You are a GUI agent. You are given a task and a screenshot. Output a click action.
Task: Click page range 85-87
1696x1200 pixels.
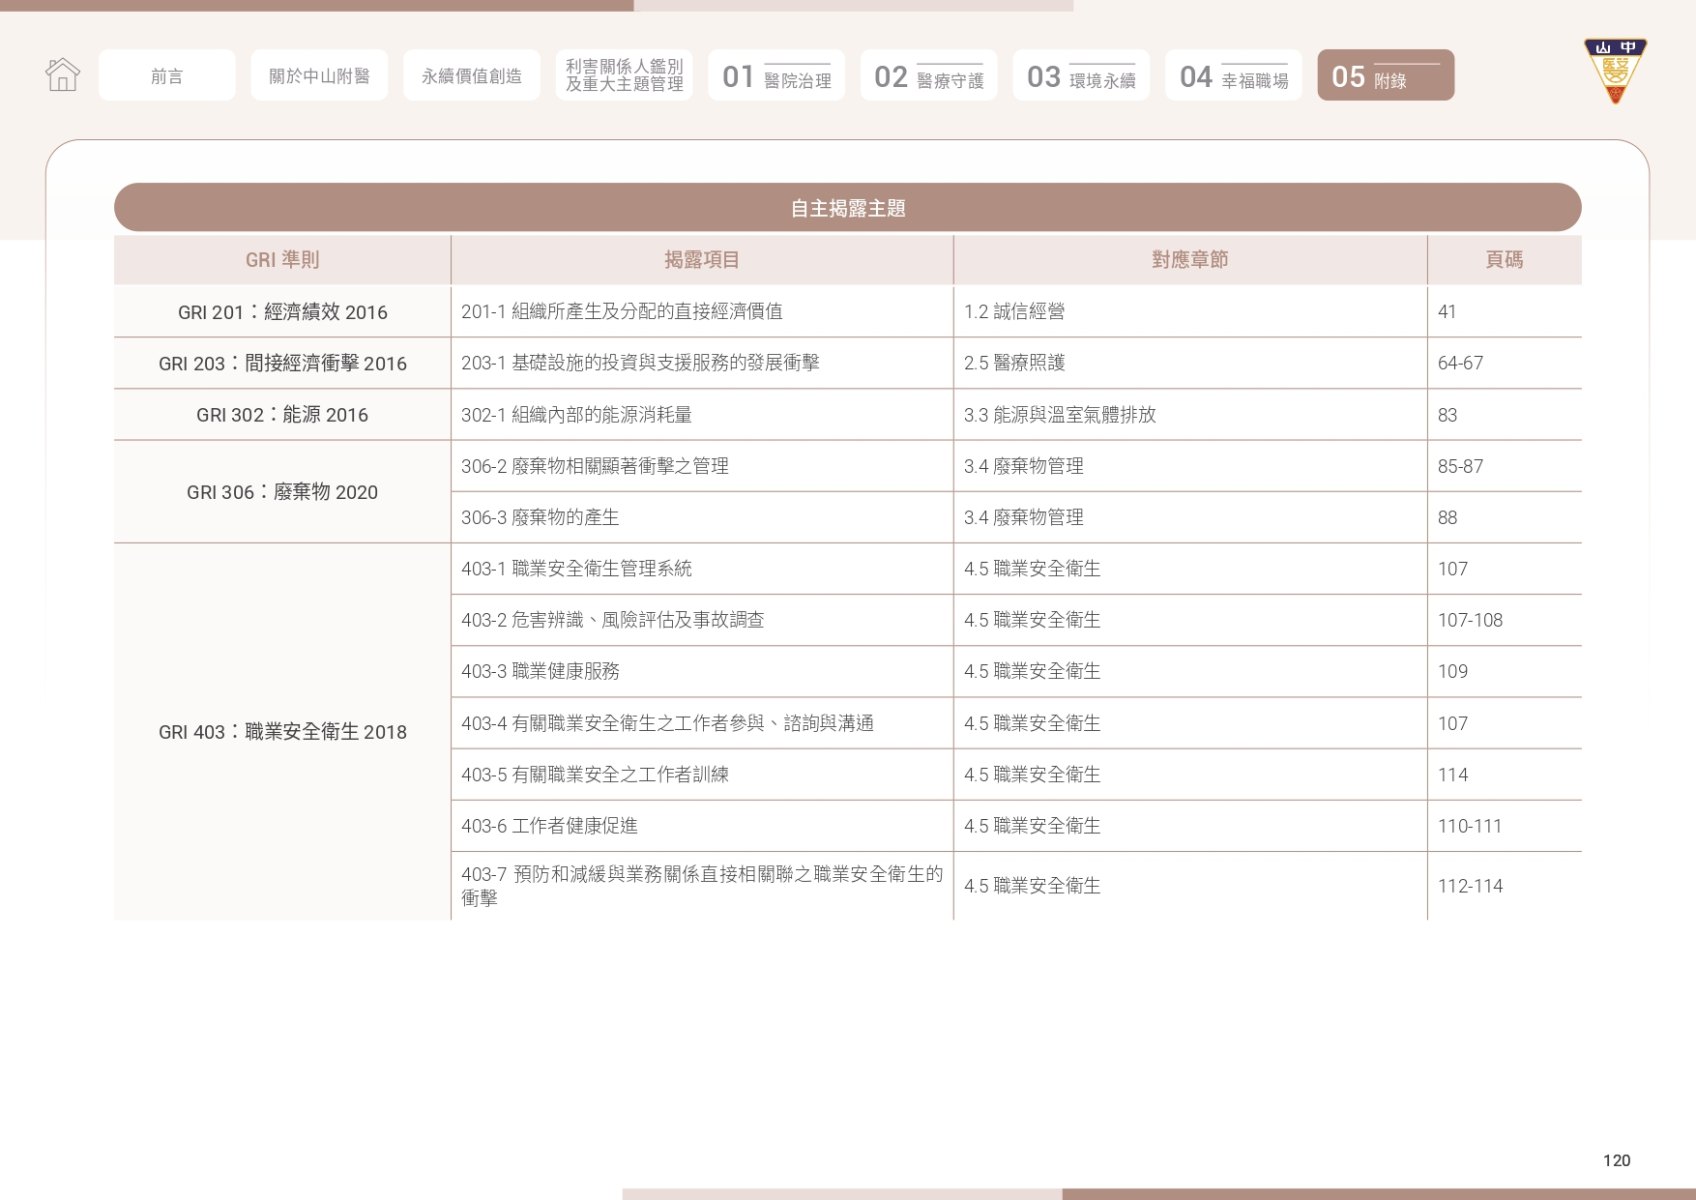coord(1460,466)
